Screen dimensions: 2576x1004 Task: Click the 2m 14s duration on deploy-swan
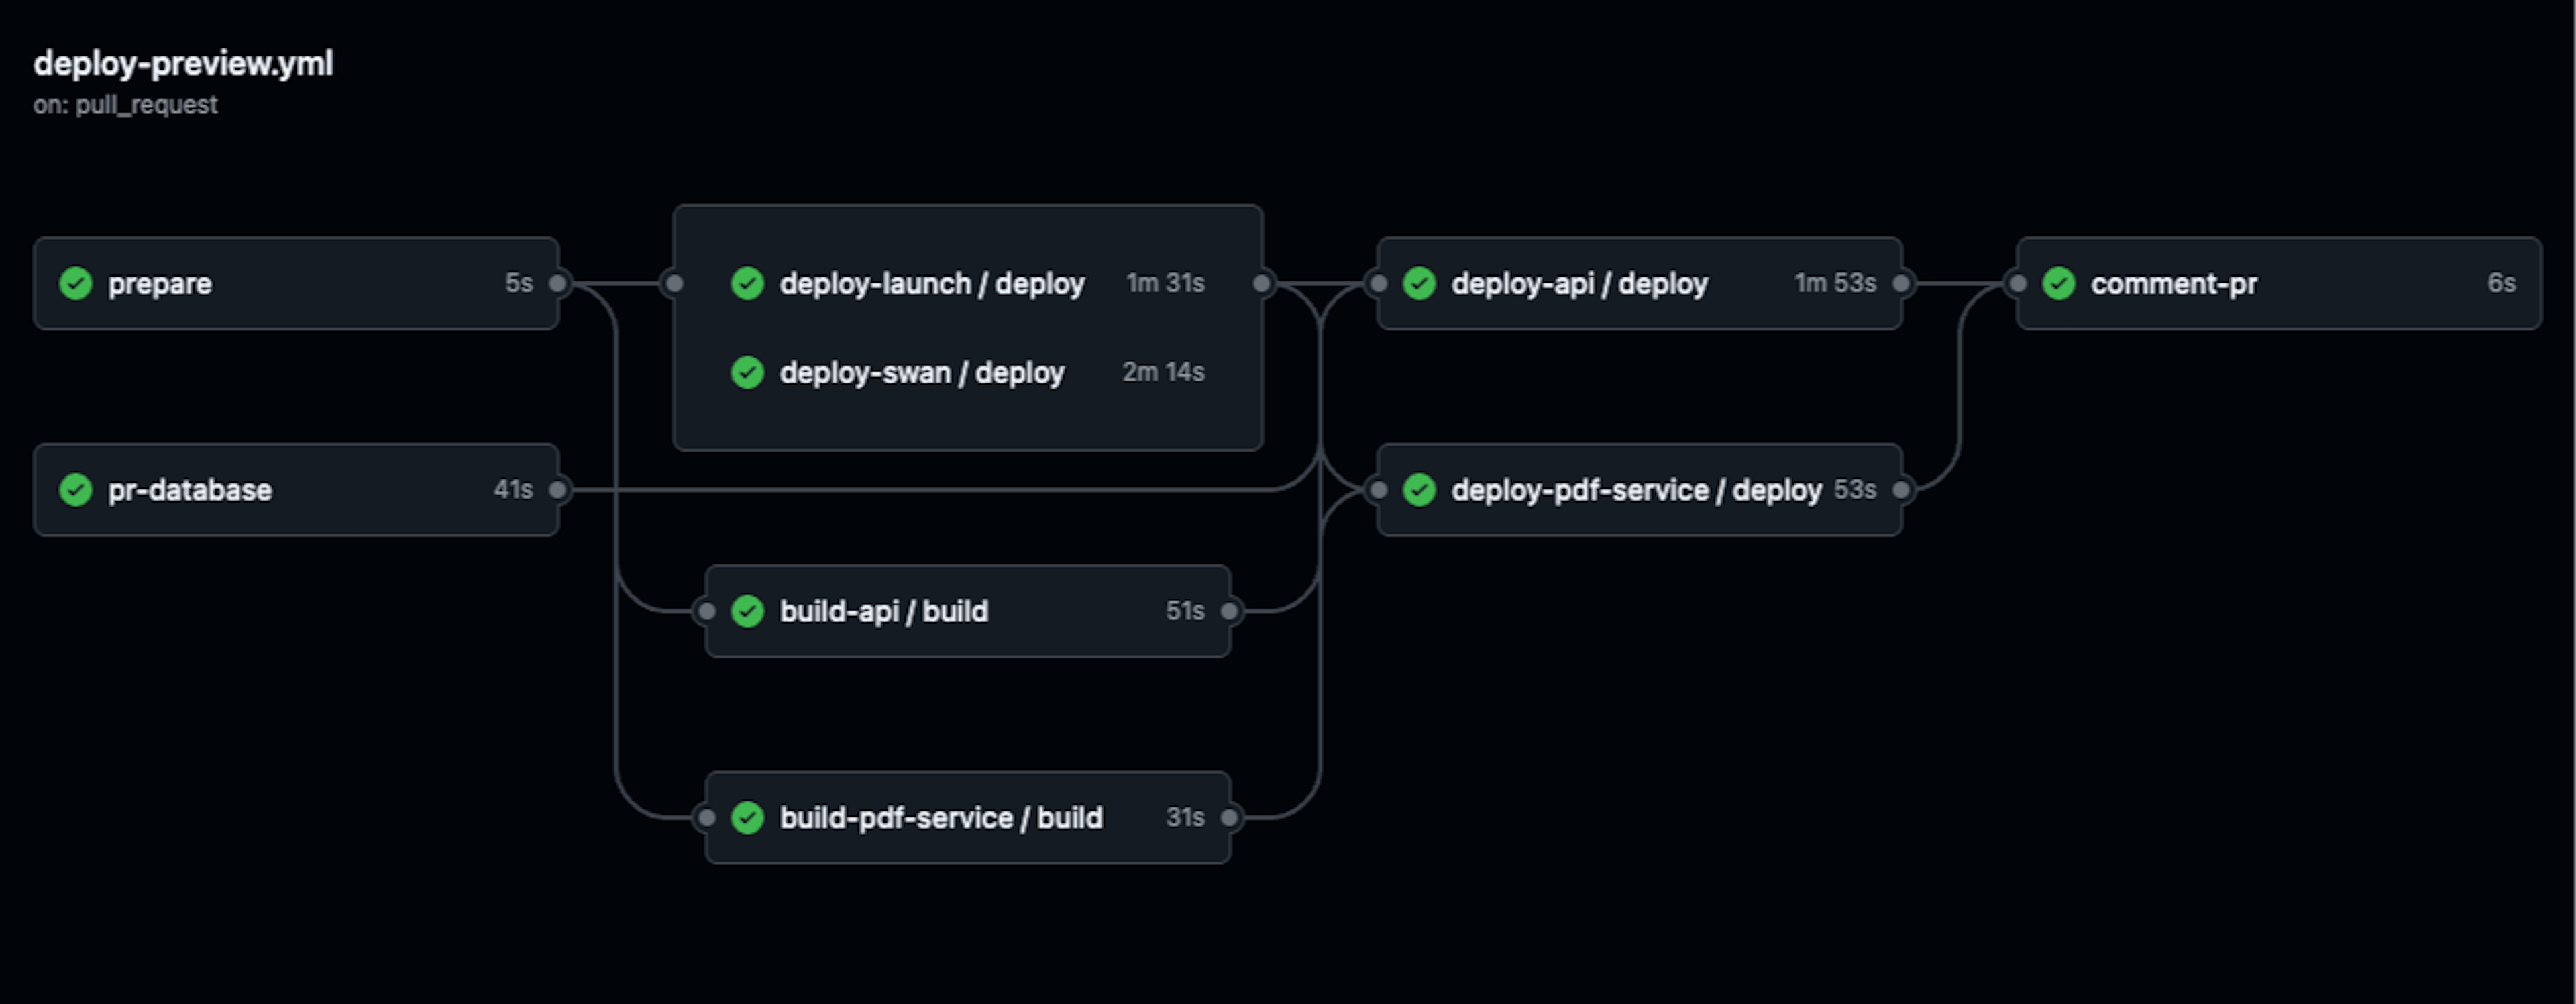(1163, 372)
